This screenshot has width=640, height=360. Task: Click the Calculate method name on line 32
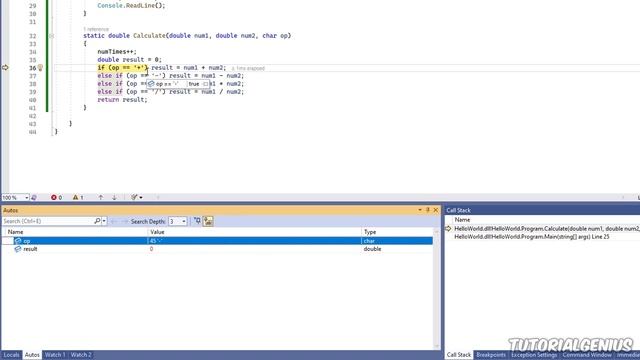(149, 36)
